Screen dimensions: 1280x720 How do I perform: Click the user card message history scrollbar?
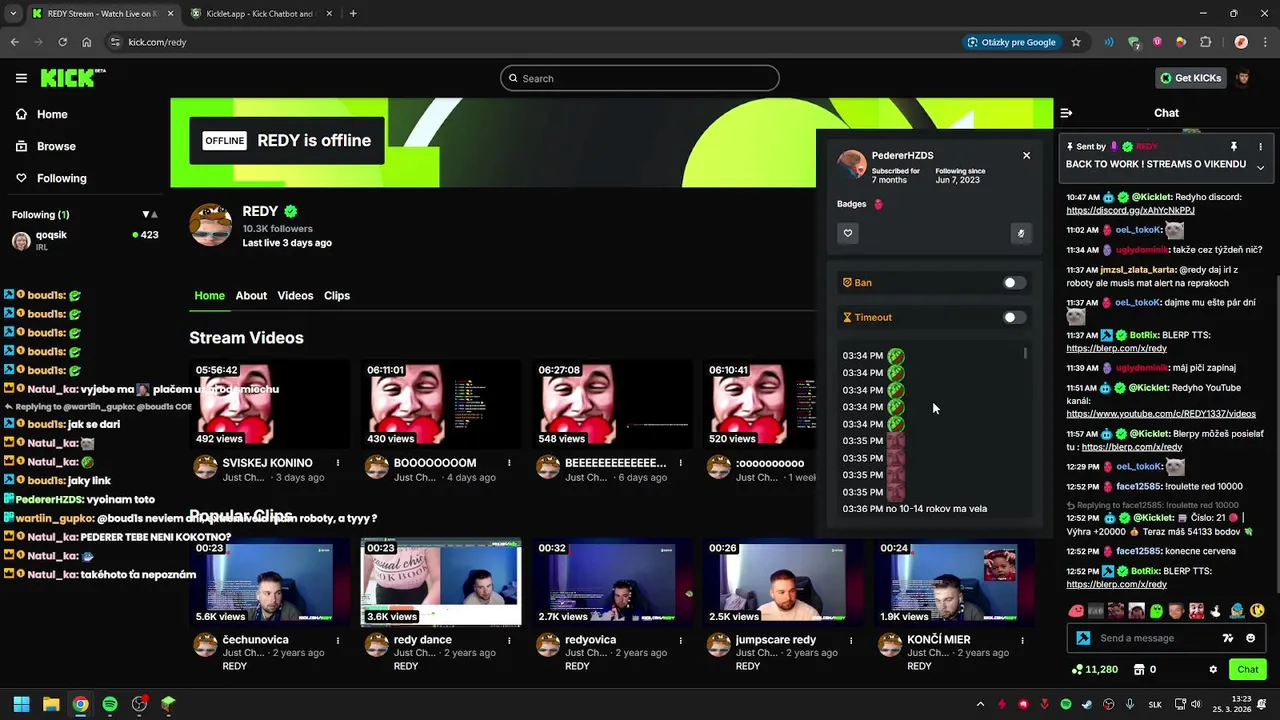[x=1025, y=354]
